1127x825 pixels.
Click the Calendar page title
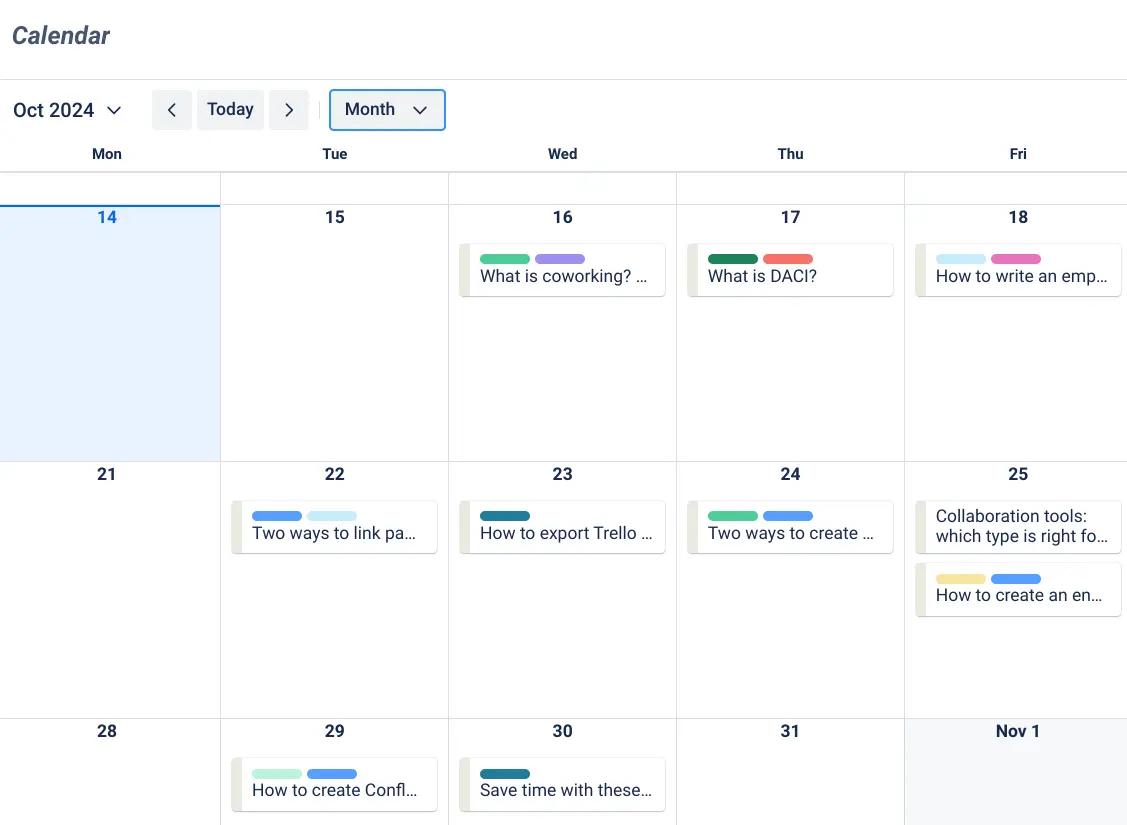pos(61,35)
